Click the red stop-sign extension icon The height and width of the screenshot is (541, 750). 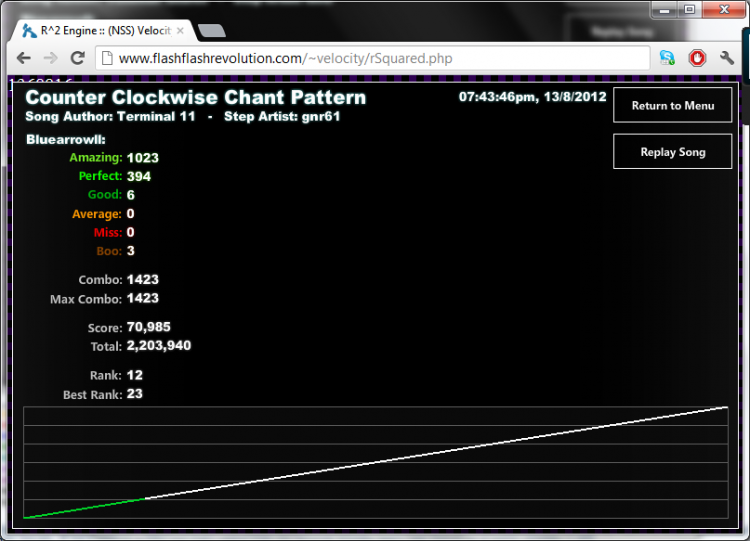point(697,58)
